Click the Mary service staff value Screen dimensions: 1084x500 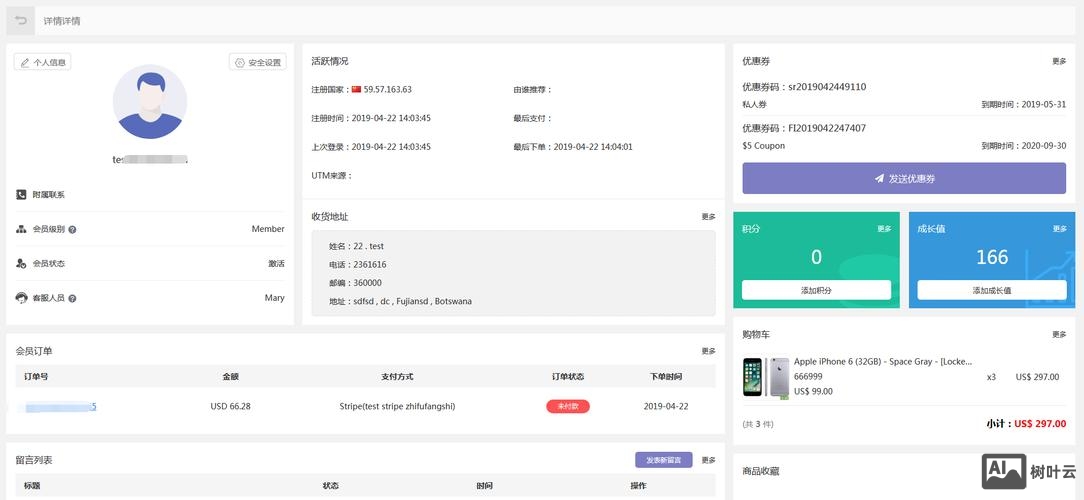[x=274, y=298]
